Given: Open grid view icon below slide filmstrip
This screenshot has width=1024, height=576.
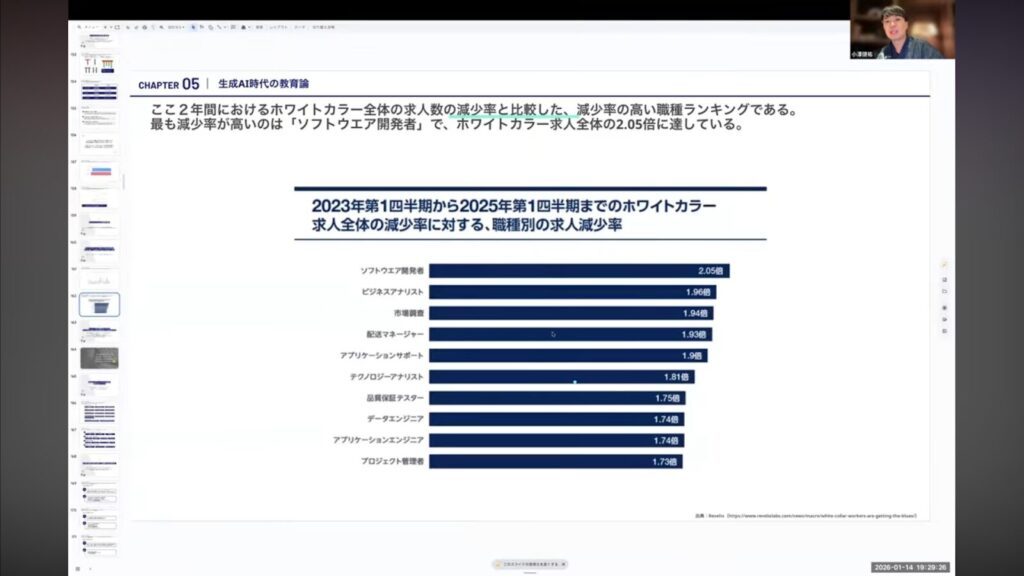Looking at the screenshot, I should point(78,568).
